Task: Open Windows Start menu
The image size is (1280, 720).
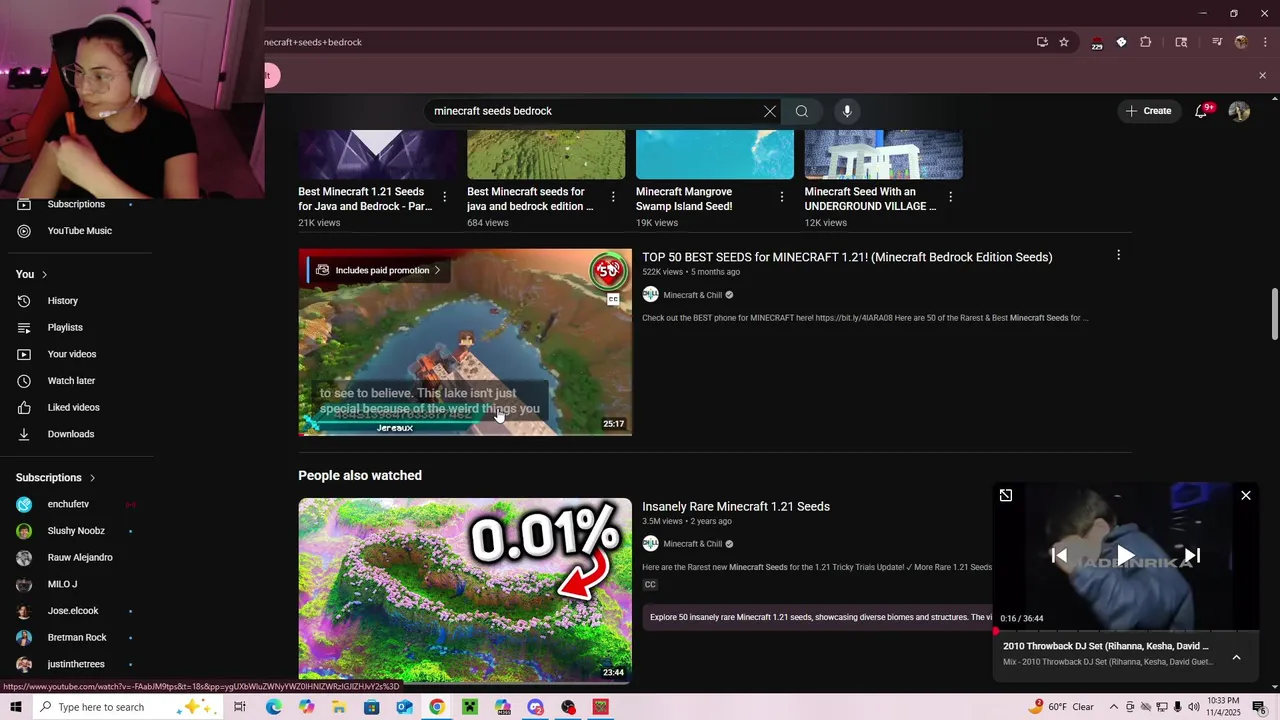Action: pos(15,707)
